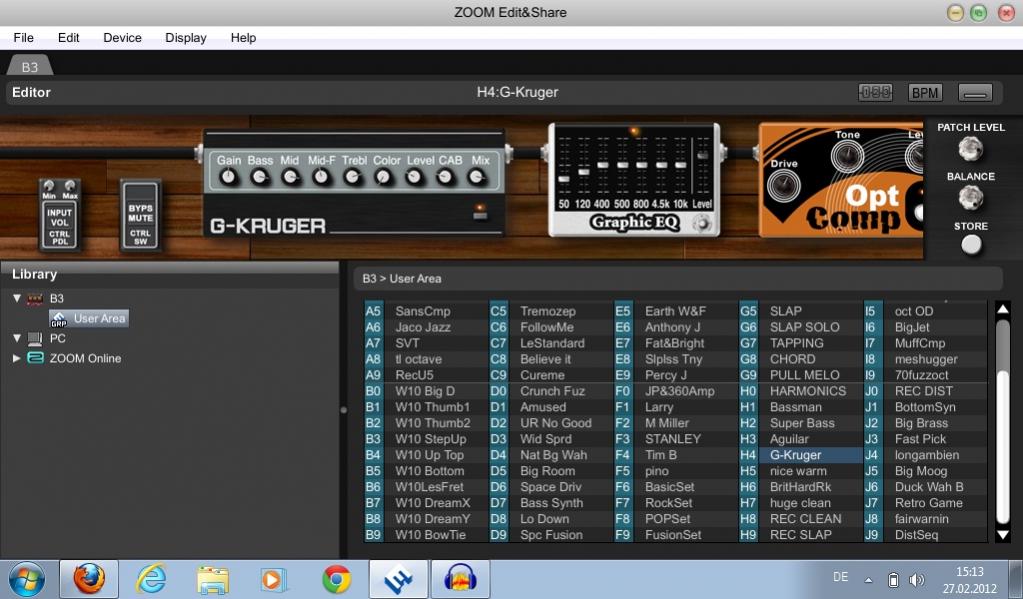The height and width of the screenshot is (599, 1023).
Task: Expand the ZOOM Online tree node
Action: pyautogui.click(x=17, y=358)
